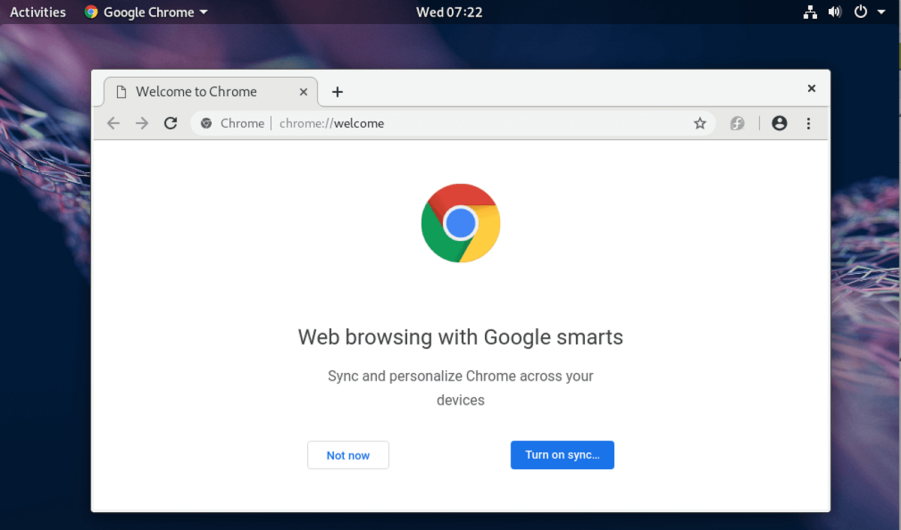Open the Google Chrome app menu
Image resolution: width=901 pixels, height=530 pixels.
click(146, 12)
